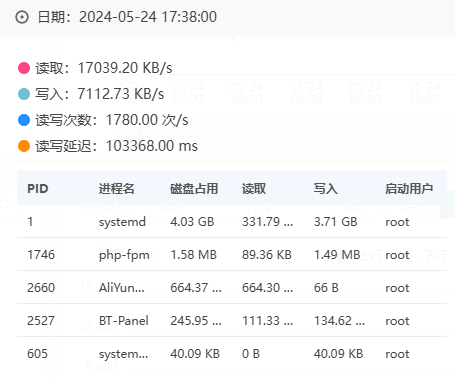Click the PID column header
Screen dimensions: 455x378
[38, 189]
